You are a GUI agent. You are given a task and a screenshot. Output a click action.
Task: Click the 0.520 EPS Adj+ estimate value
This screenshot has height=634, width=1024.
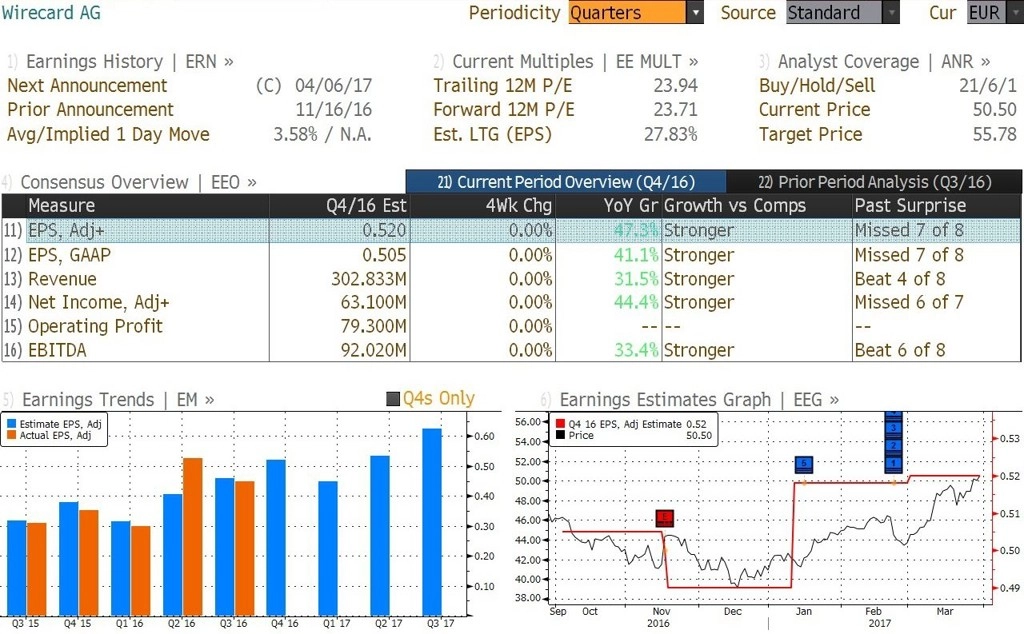pyautogui.click(x=385, y=230)
